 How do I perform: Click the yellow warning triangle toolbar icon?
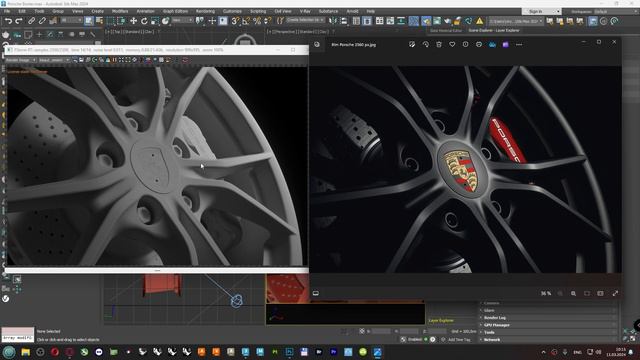pos(480,21)
